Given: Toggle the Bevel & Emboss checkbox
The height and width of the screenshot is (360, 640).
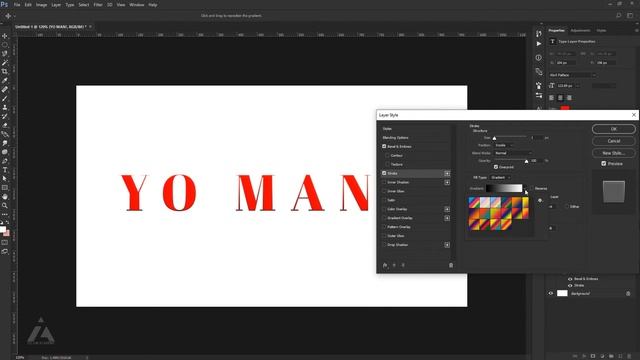Looking at the screenshot, I should click(x=384, y=146).
